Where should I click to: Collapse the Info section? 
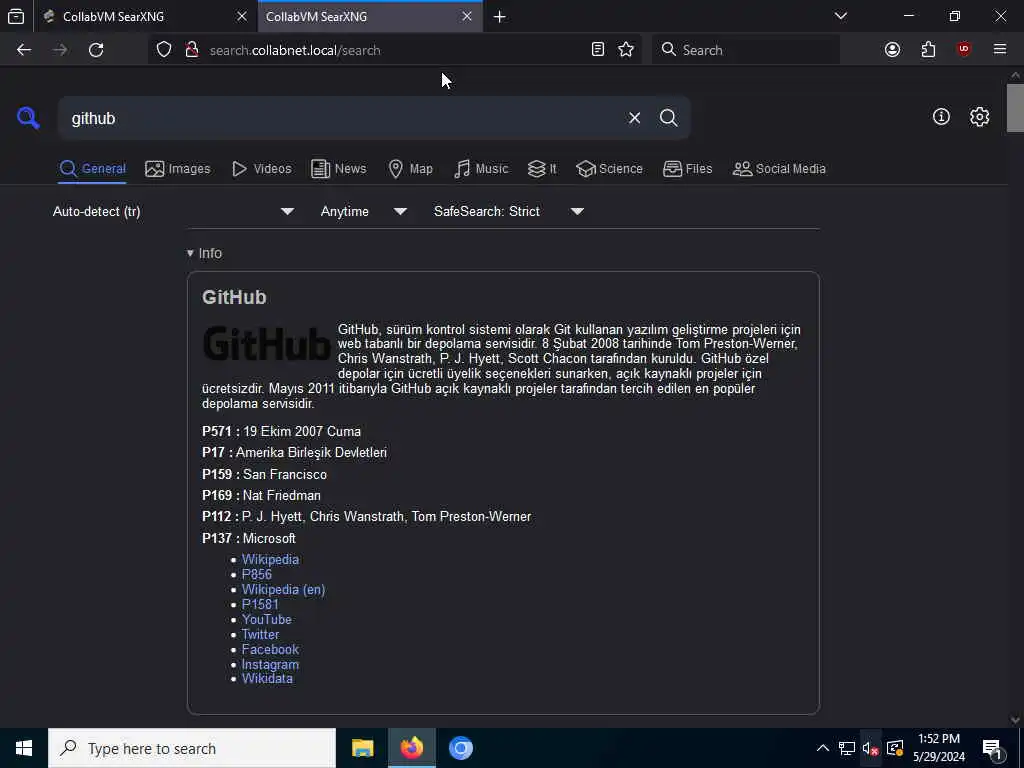pos(204,253)
